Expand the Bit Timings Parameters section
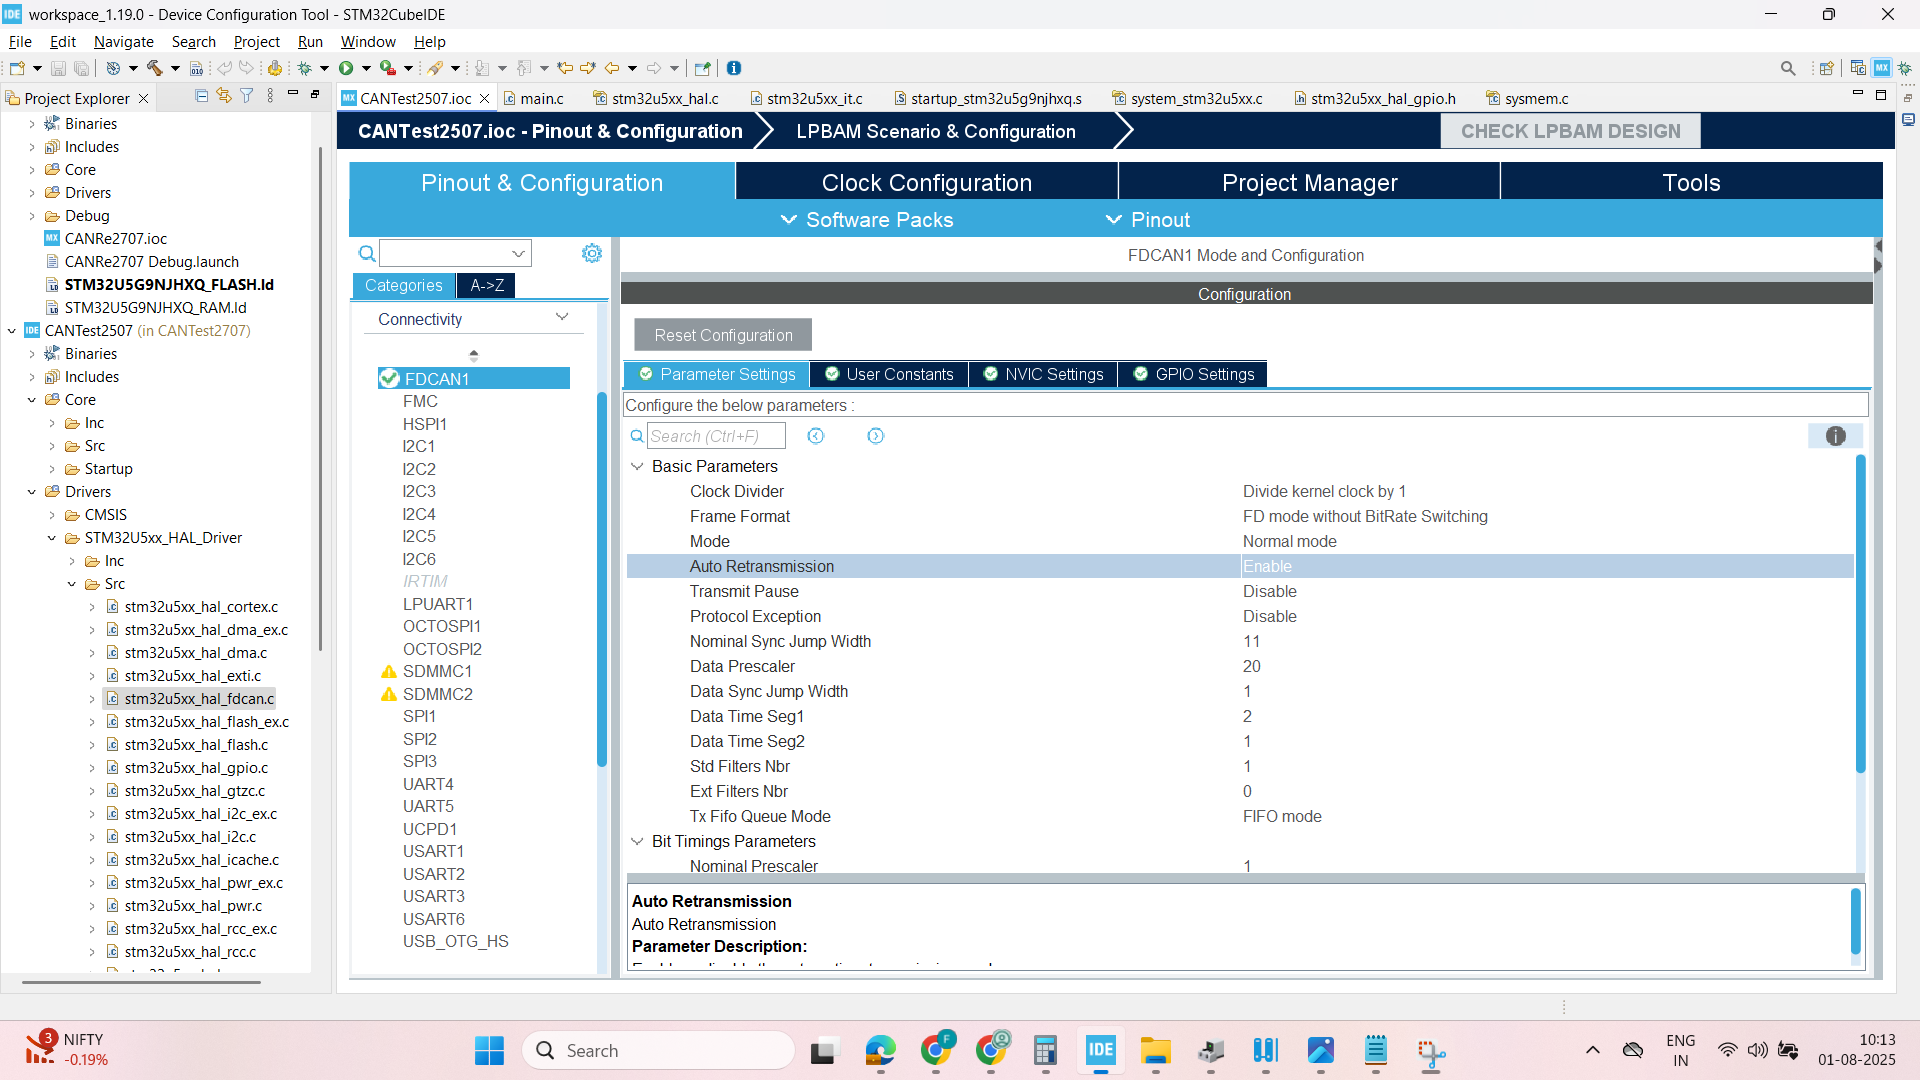 tap(637, 841)
